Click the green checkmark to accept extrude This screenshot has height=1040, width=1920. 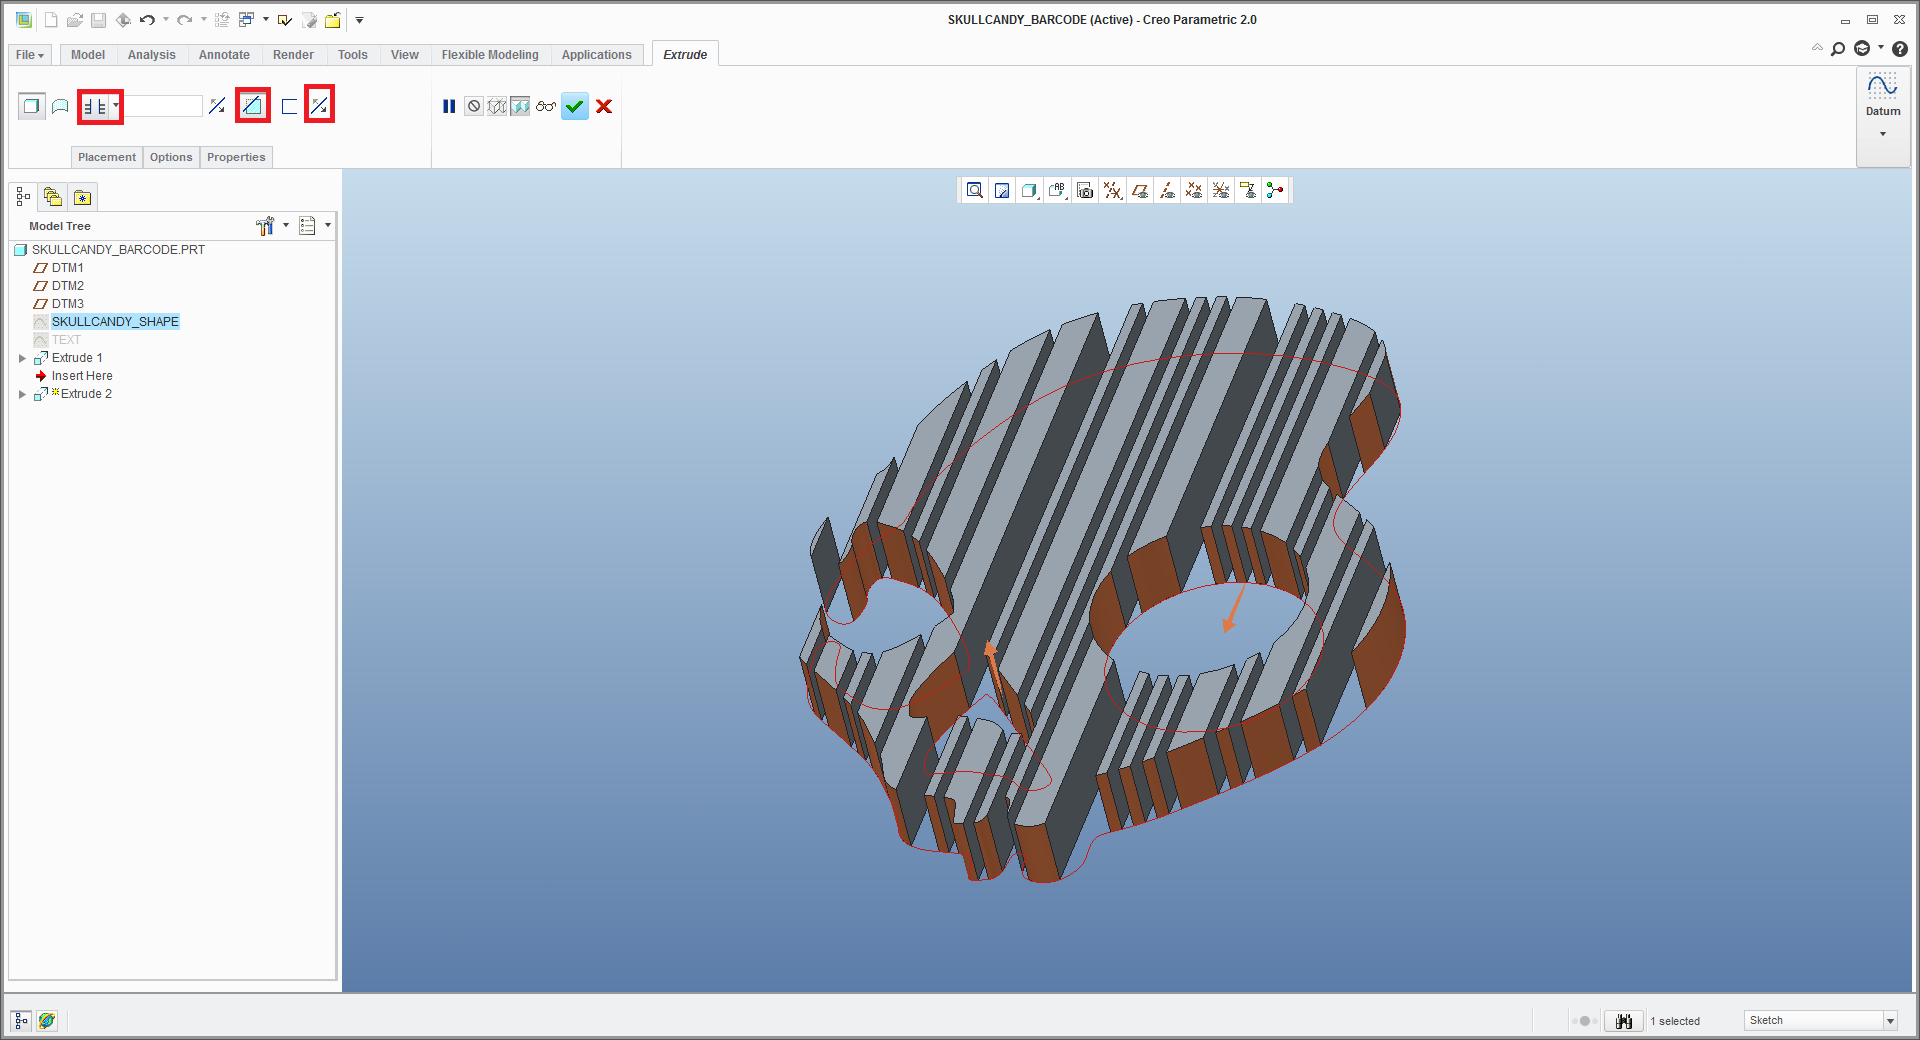coord(574,106)
